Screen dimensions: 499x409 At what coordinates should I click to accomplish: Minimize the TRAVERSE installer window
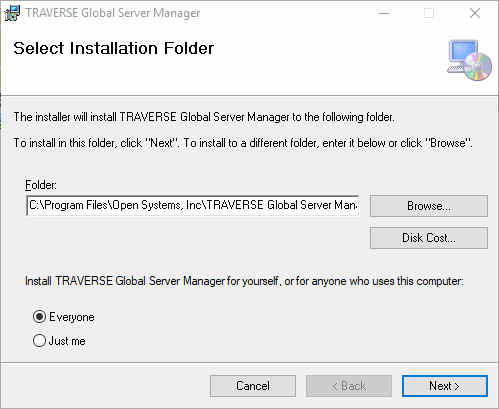pos(384,13)
